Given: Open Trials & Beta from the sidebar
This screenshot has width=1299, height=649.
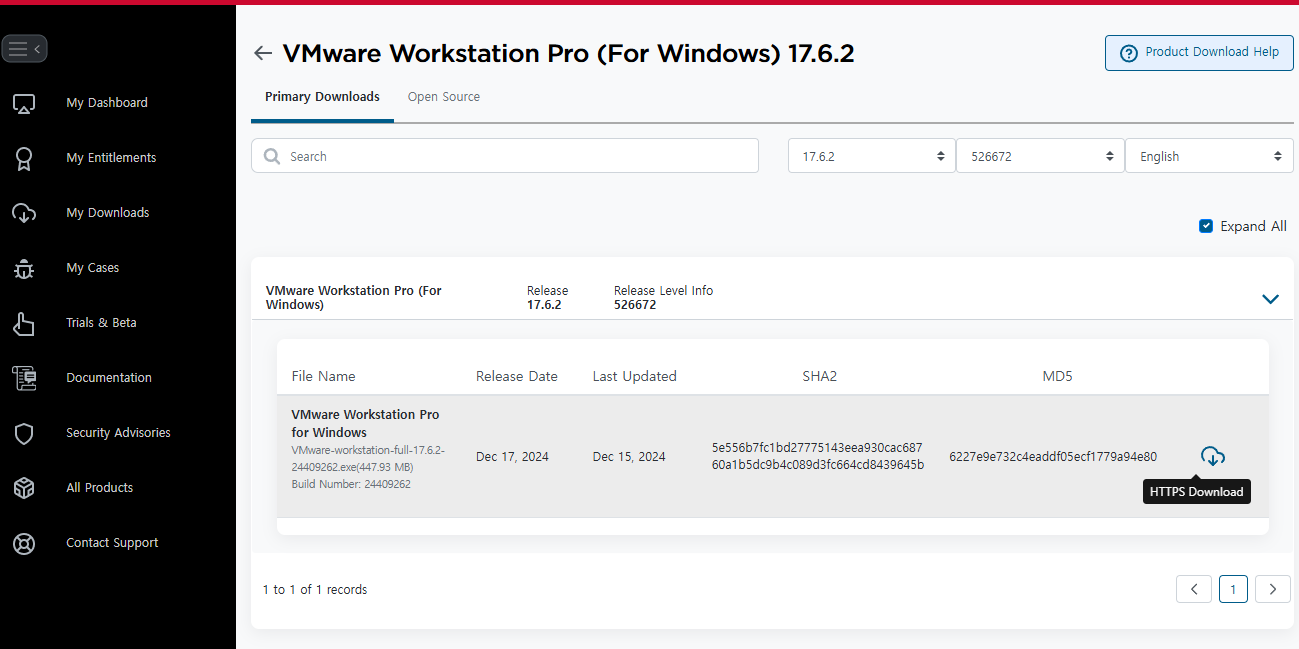Looking at the screenshot, I should (101, 323).
